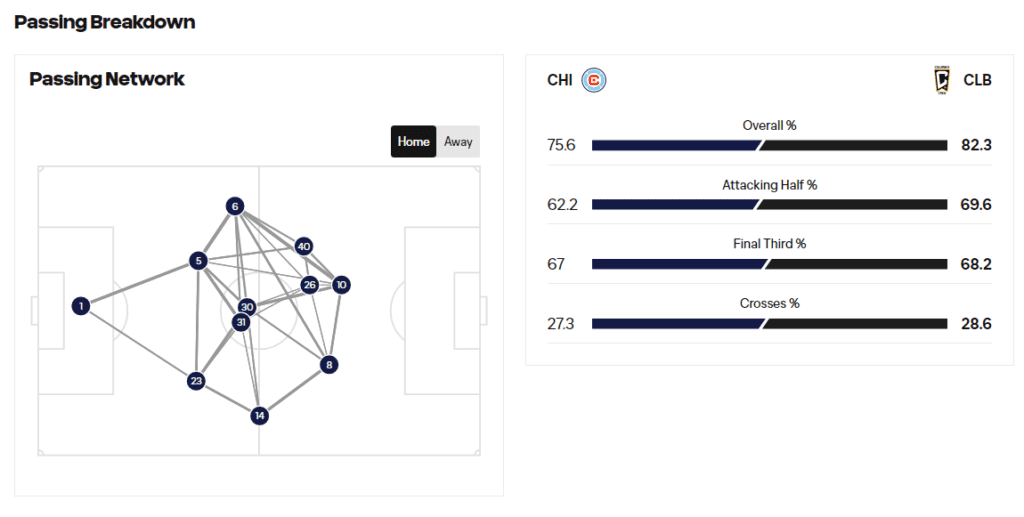The image size is (1024, 517).
Task: Click the CHI team abbreviation
Action: click(560, 80)
